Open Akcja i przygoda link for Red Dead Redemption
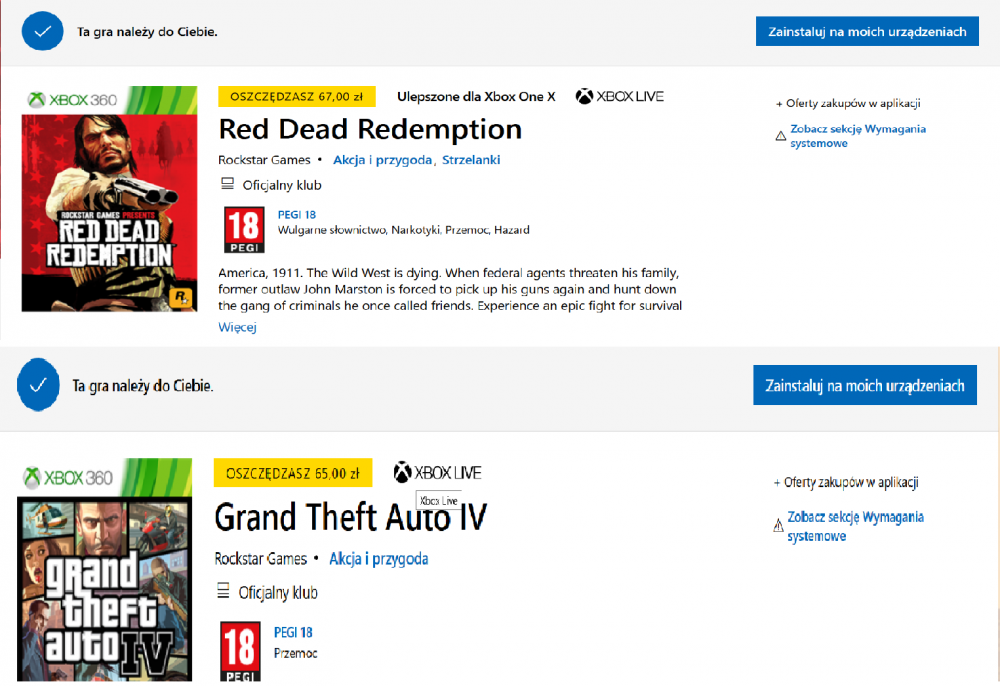The height and width of the screenshot is (686, 1000). coord(382,160)
